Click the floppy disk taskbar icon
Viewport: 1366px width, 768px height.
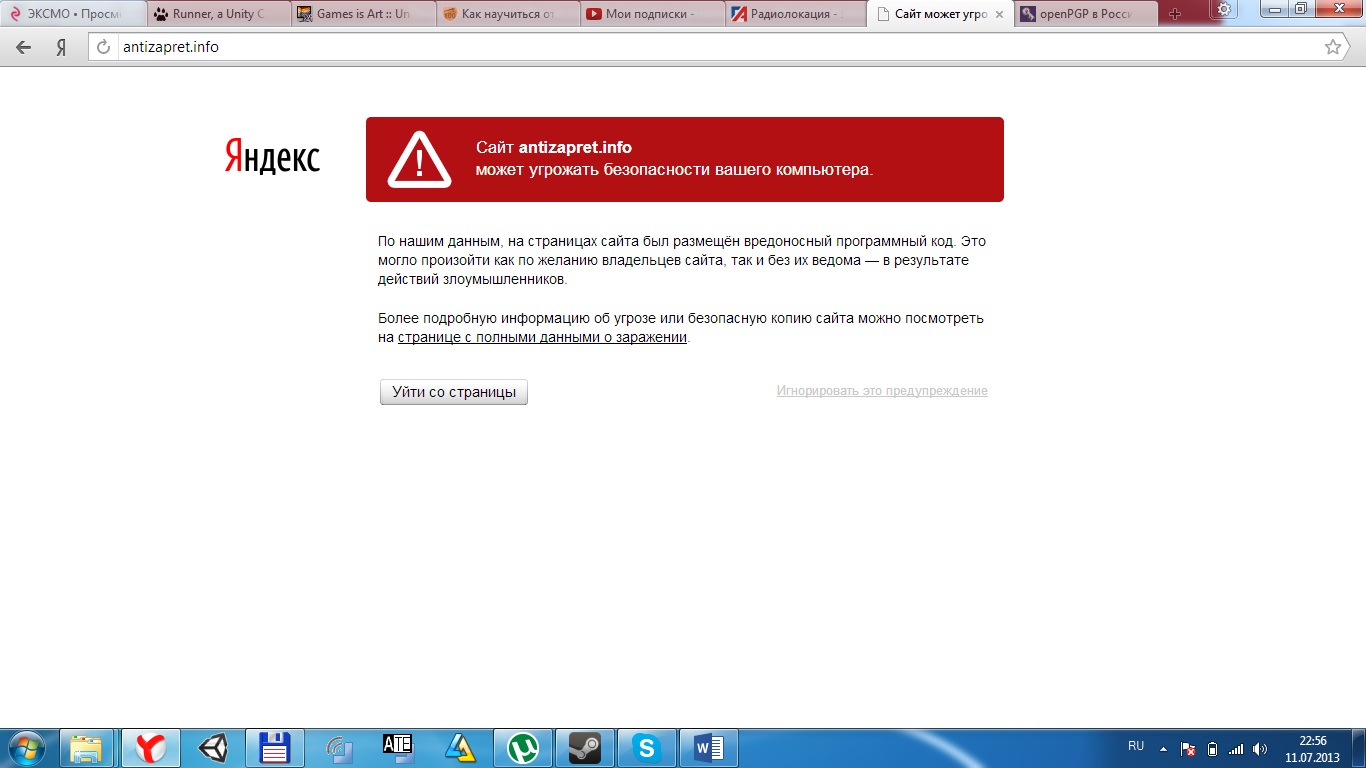(x=274, y=748)
